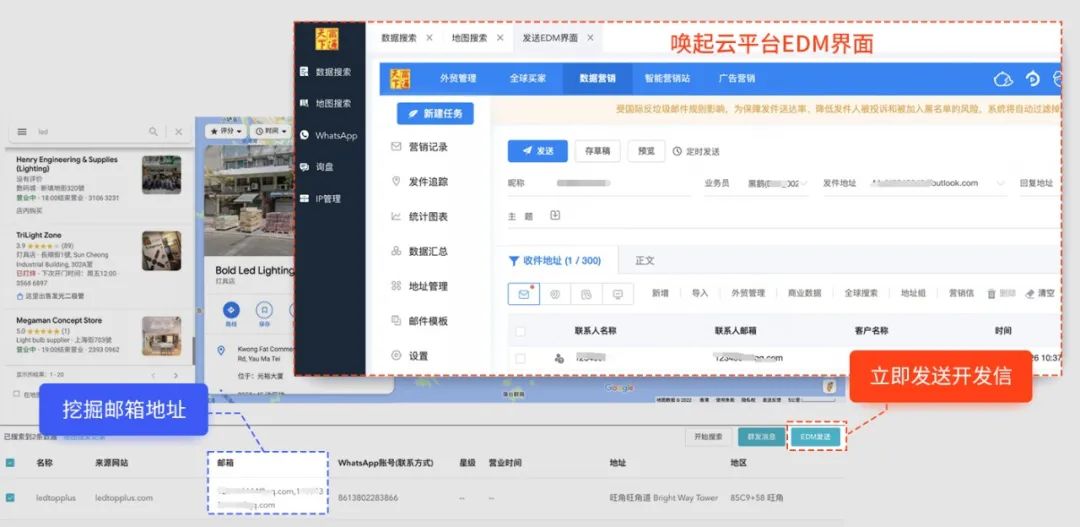Open Megaman Concept Store listing thumbnail
This screenshot has width=1080, height=527.
coord(162,336)
